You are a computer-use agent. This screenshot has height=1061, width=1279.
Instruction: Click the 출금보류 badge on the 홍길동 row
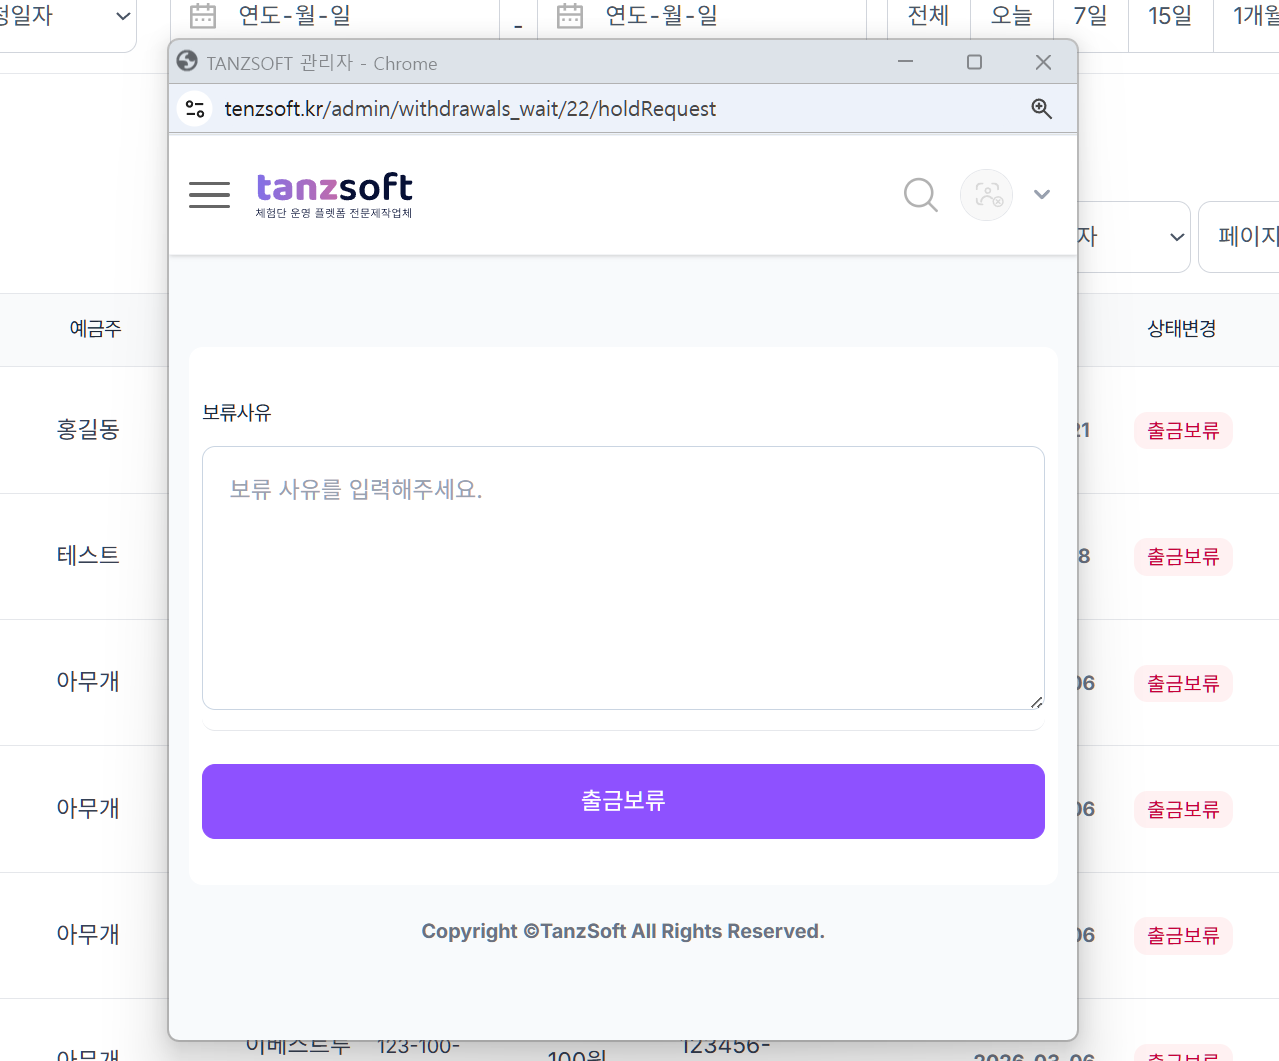point(1182,429)
